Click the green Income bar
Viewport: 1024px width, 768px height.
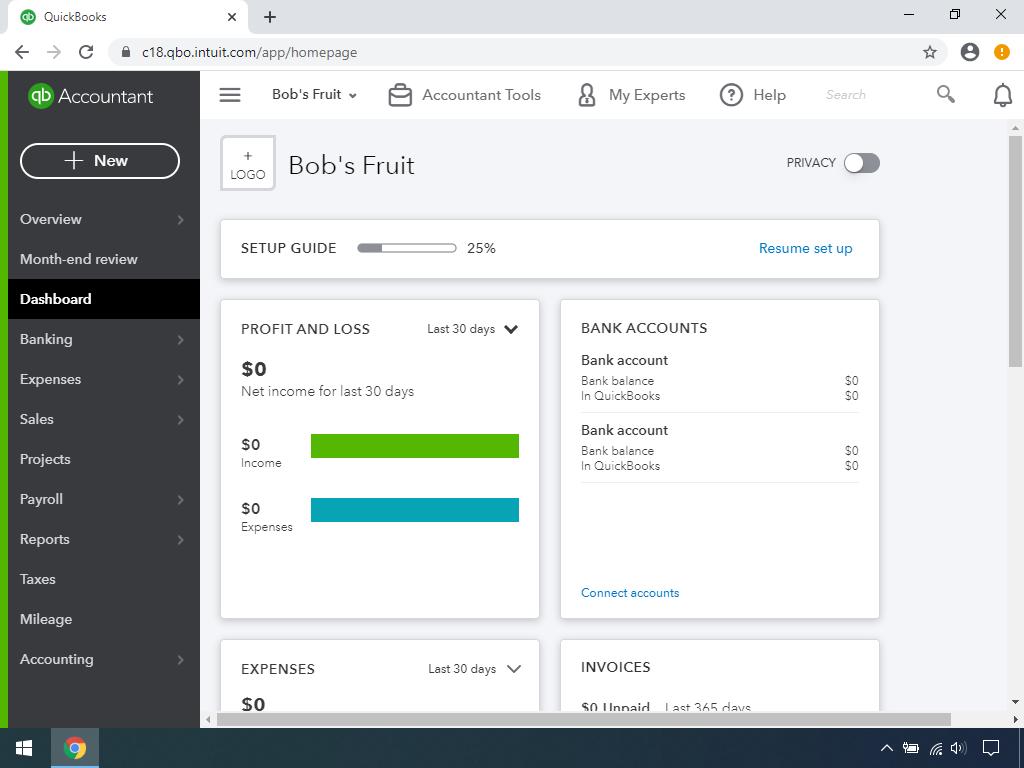[415, 446]
